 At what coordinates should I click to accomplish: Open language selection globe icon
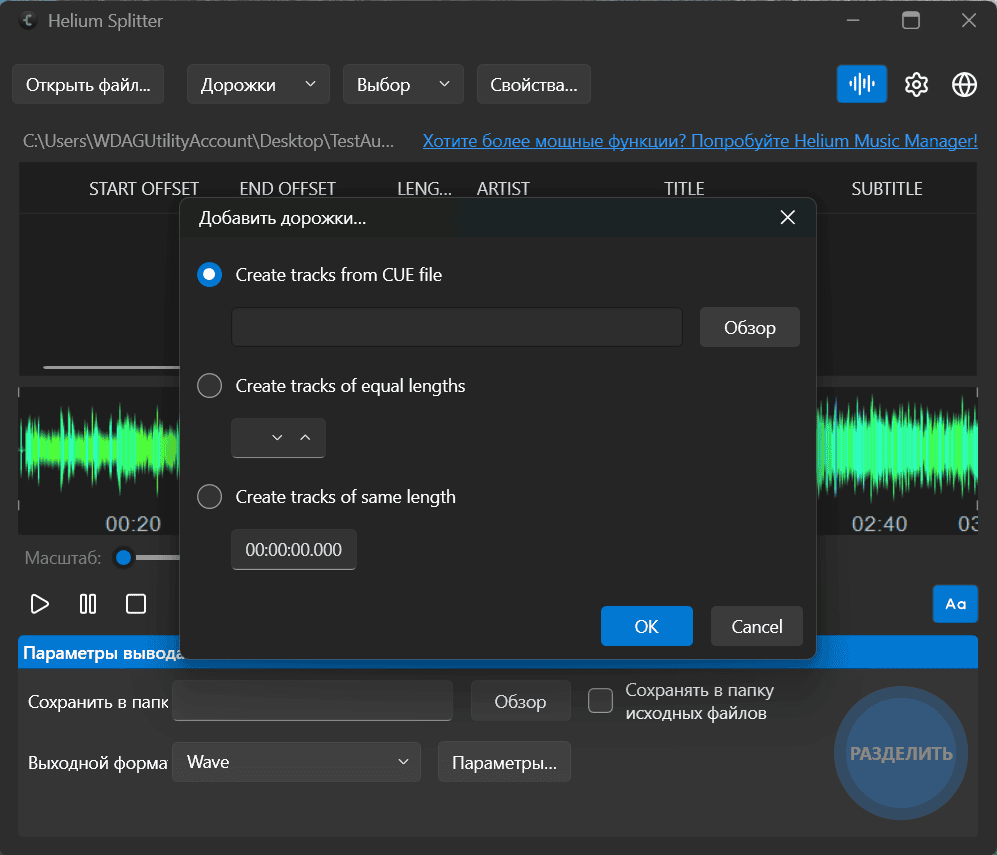(x=964, y=84)
